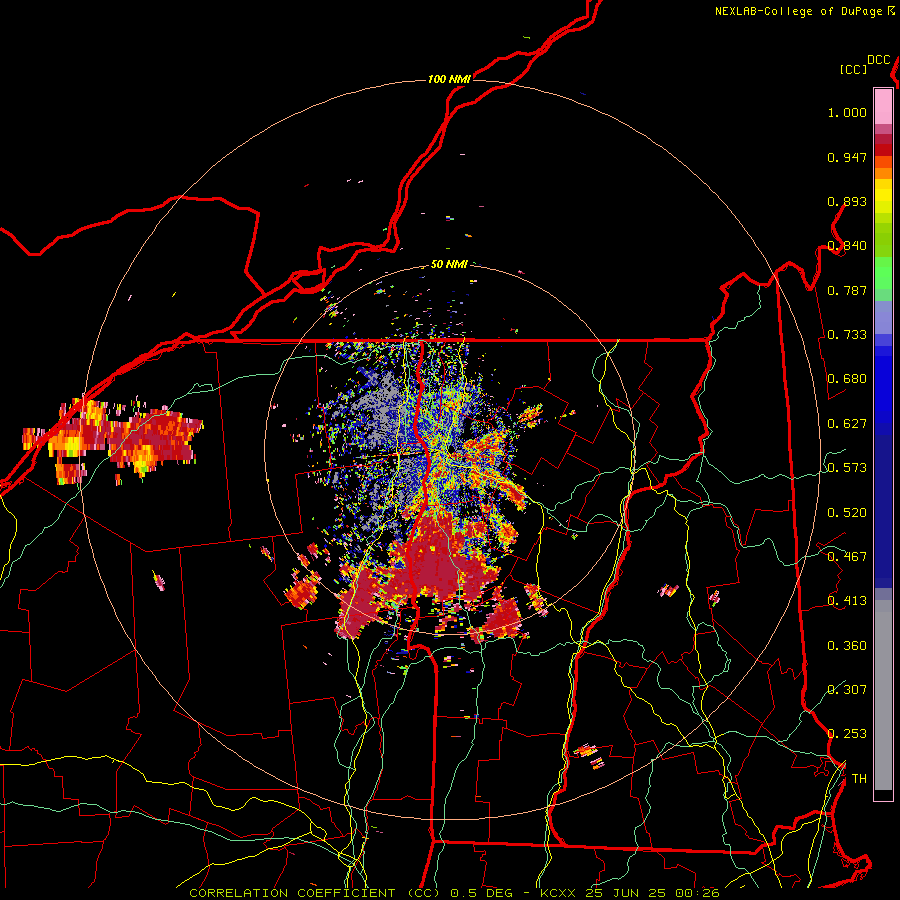
Task: Click the pink top segment of color bar
Action: 883,106
